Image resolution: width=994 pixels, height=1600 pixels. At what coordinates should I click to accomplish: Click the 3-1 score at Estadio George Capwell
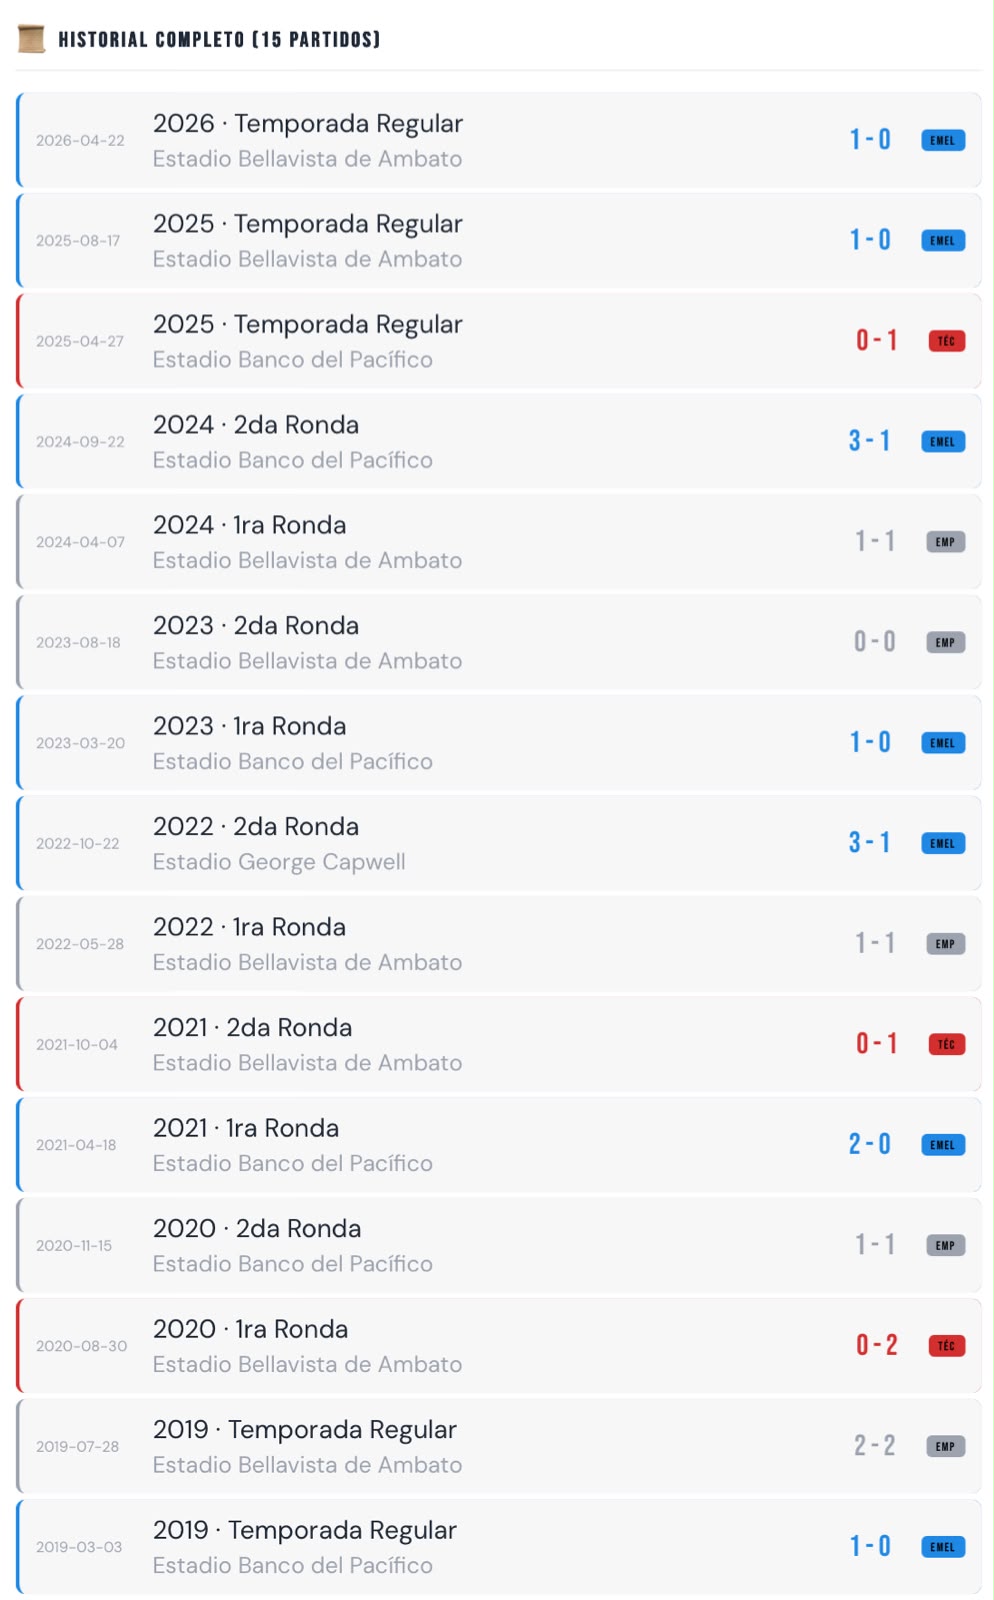pos(869,843)
